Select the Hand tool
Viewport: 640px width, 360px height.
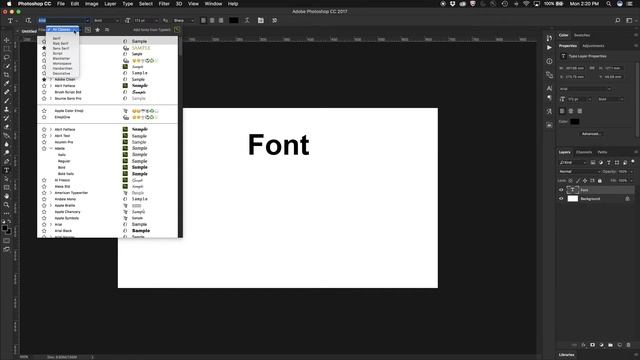[7, 196]
